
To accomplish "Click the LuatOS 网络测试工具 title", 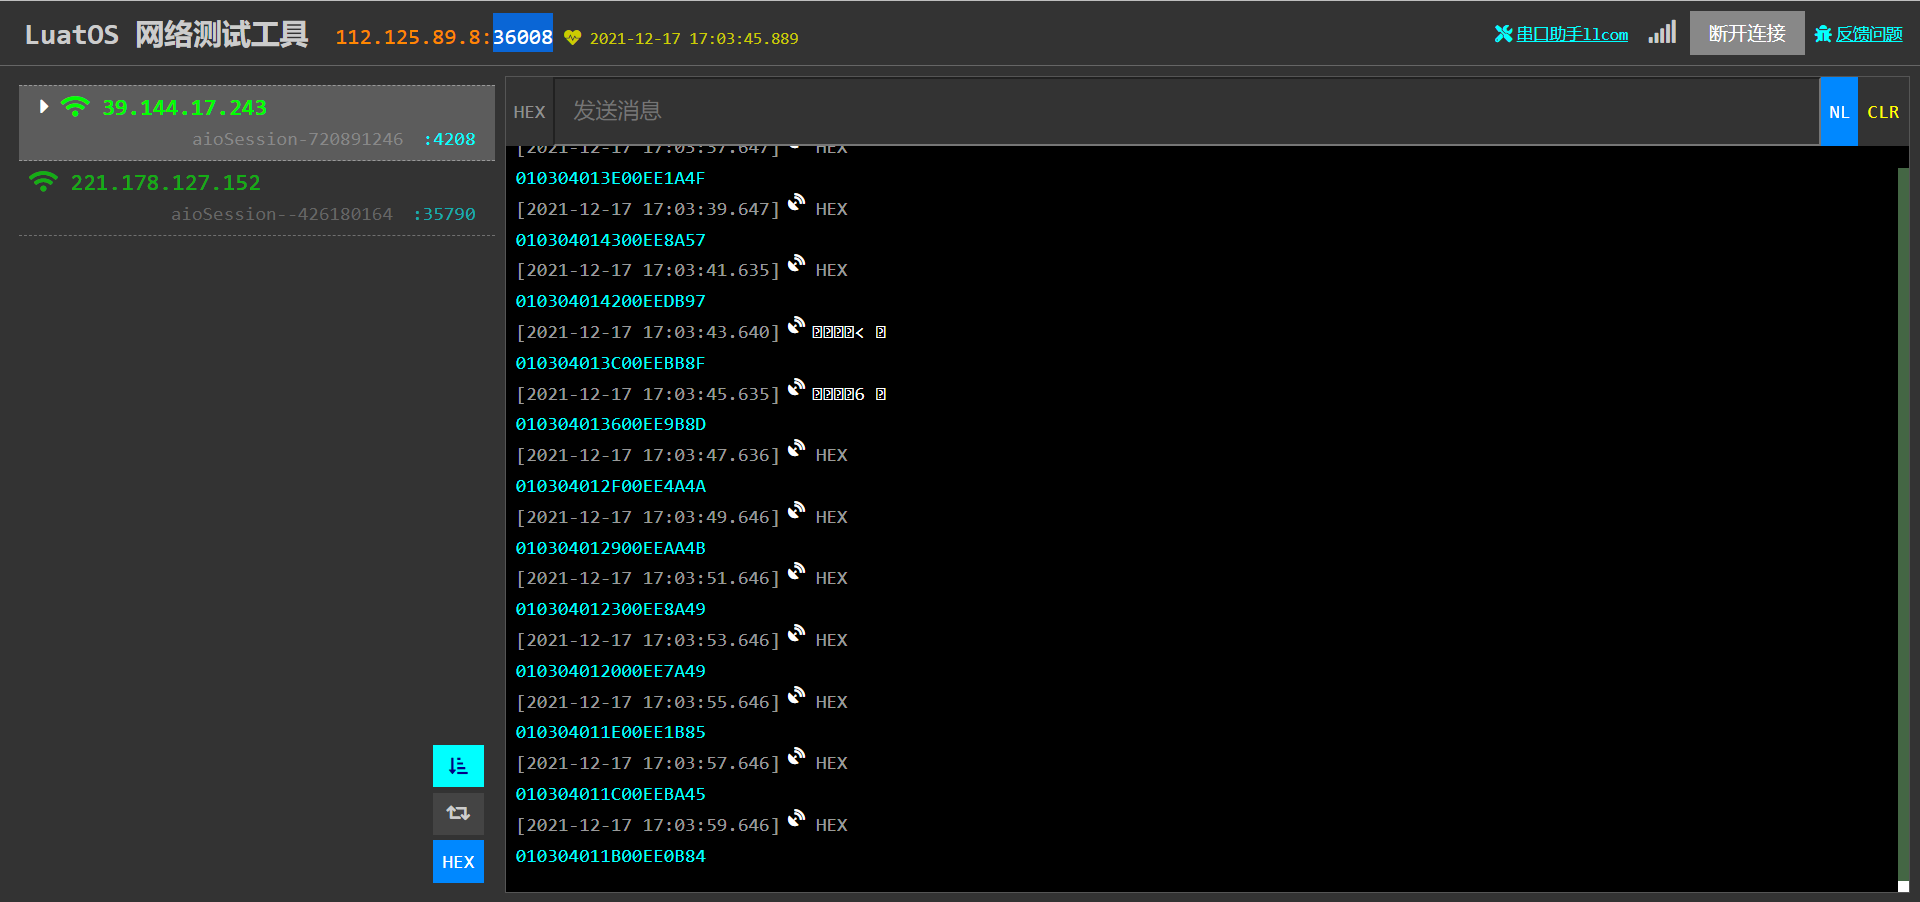I will [166, 35].
